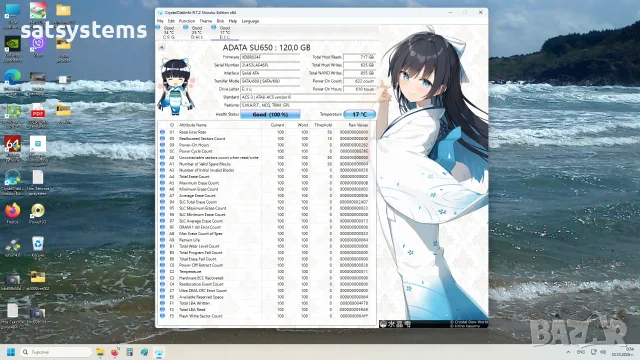Select the CrystalDiskInfo desktop shortcut
The width and height of the screenshot is (640, 360).
(x=13, y=182)
